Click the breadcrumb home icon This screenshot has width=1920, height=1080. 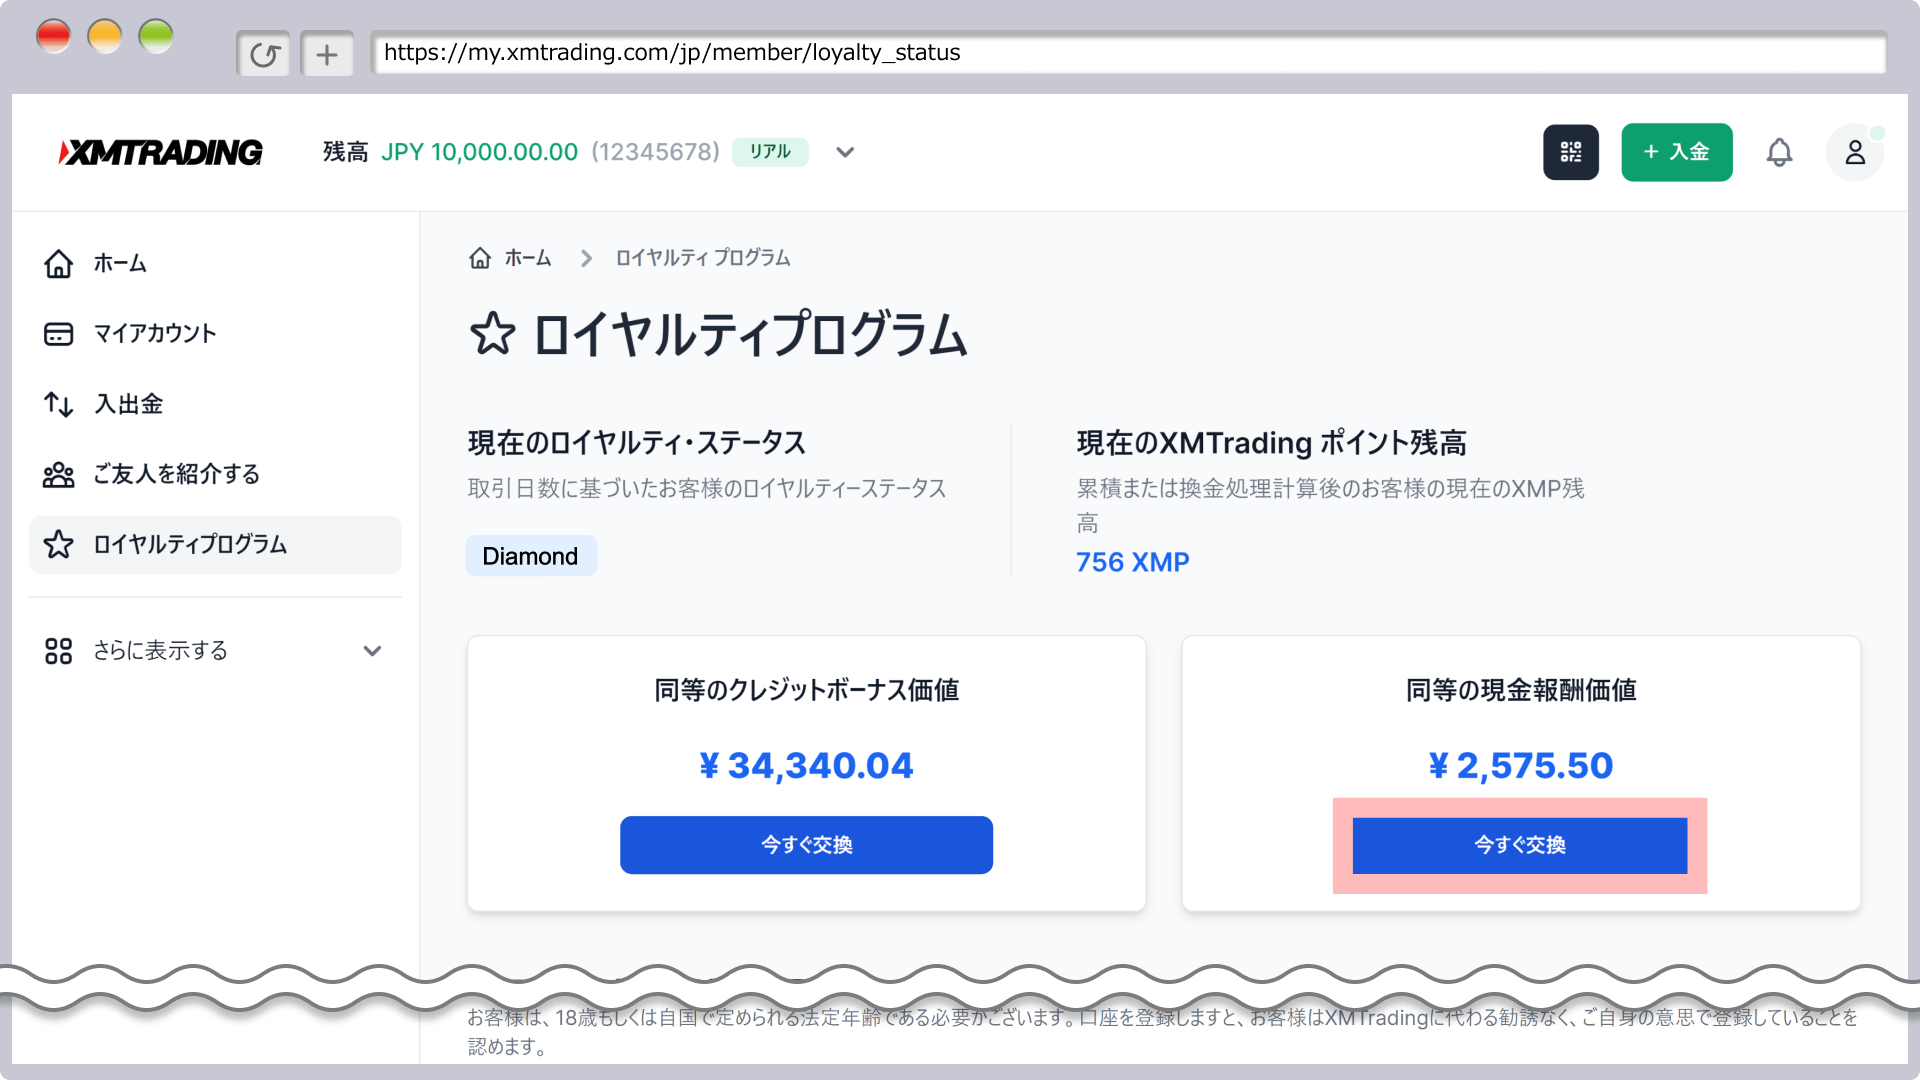tap(480, 258)
